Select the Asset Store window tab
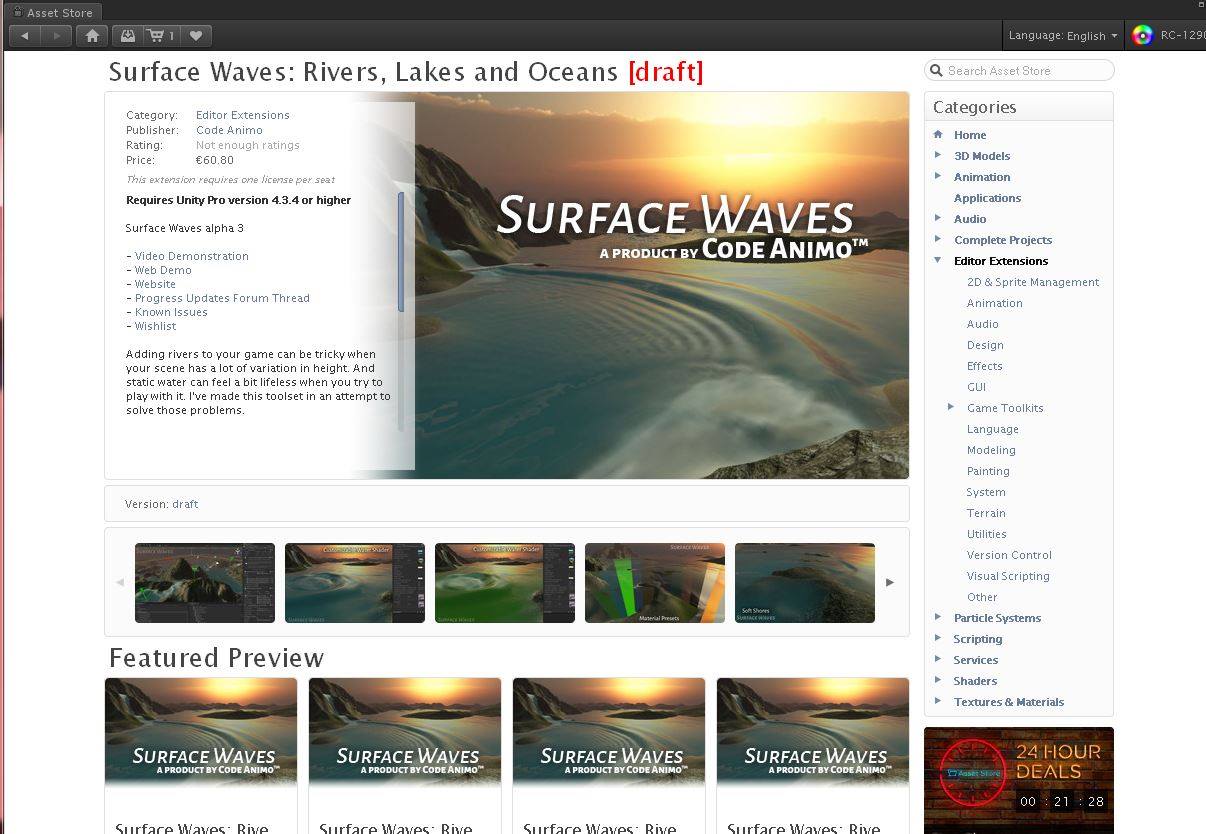This screenshot has height=834, width=1206. click(x=52, y=12)
